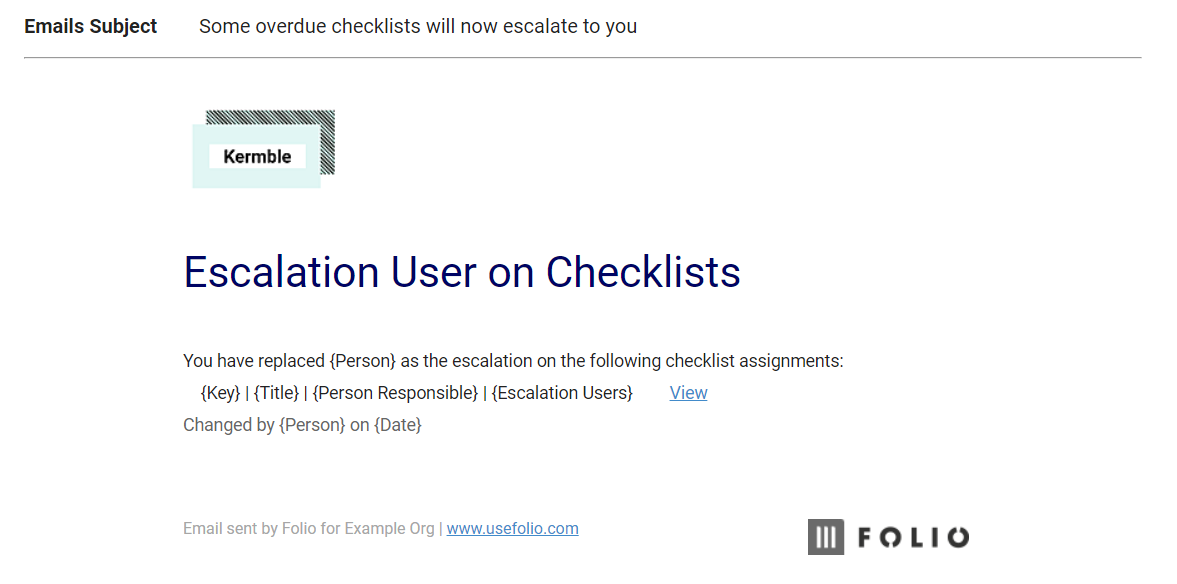The image size is (1177, 584).
Task: Click the {Escalation Users} placeholder
Action: point(562,393)
